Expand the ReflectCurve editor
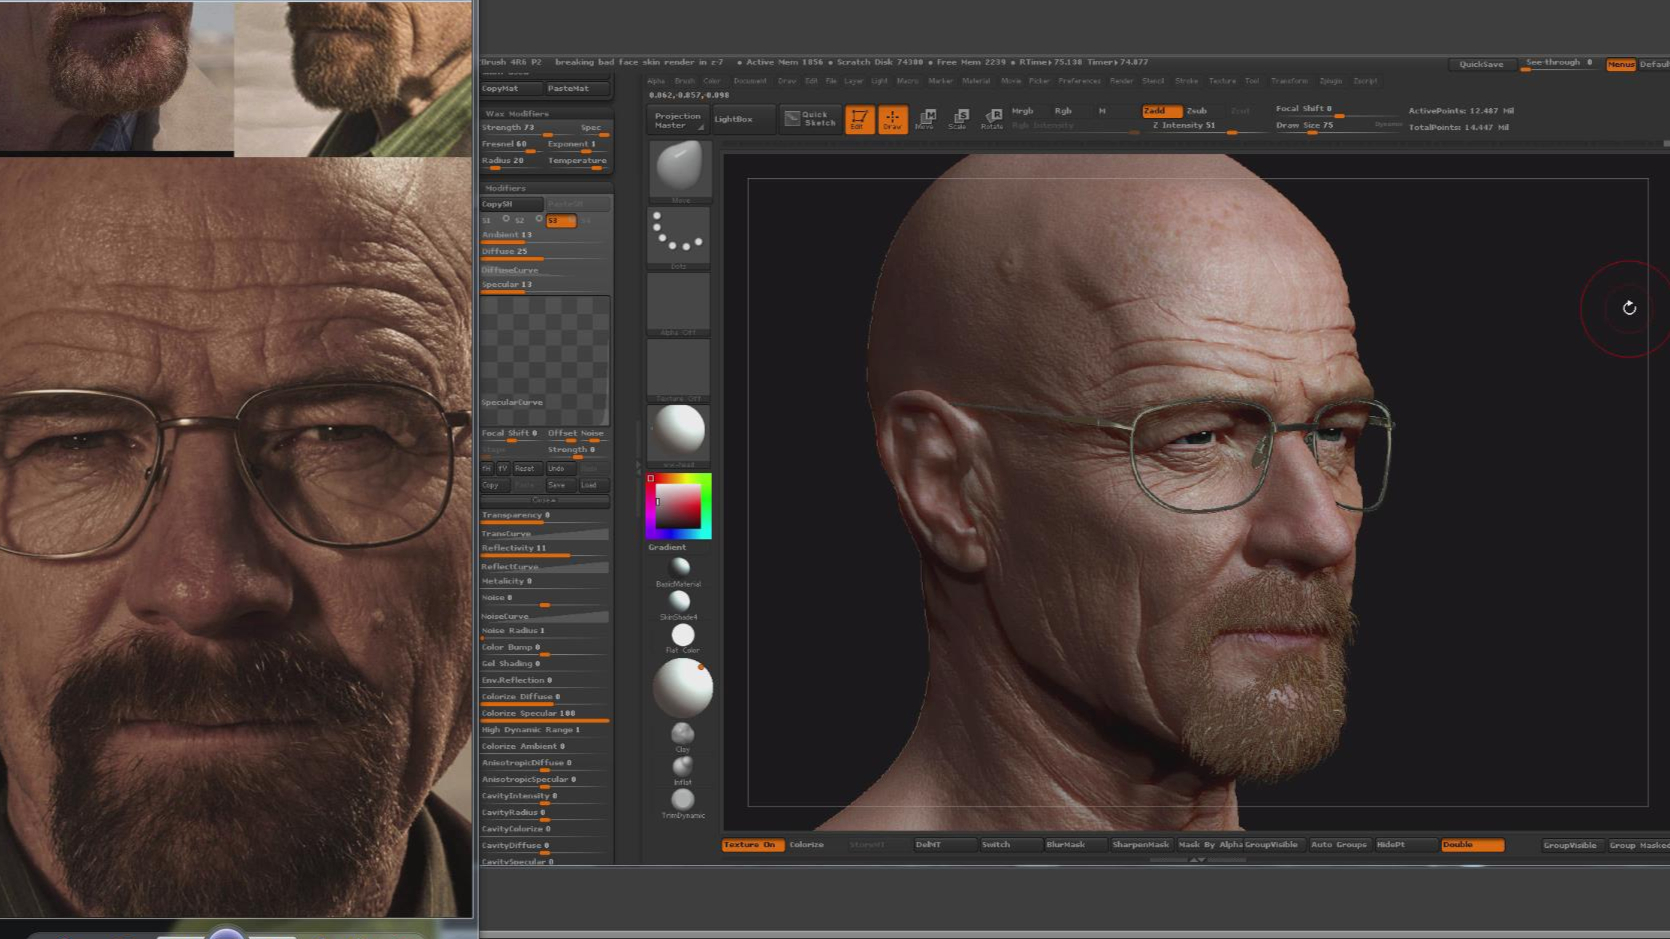Image resolution: width=1670 pixels, height=939 pixels. [545, 567]
